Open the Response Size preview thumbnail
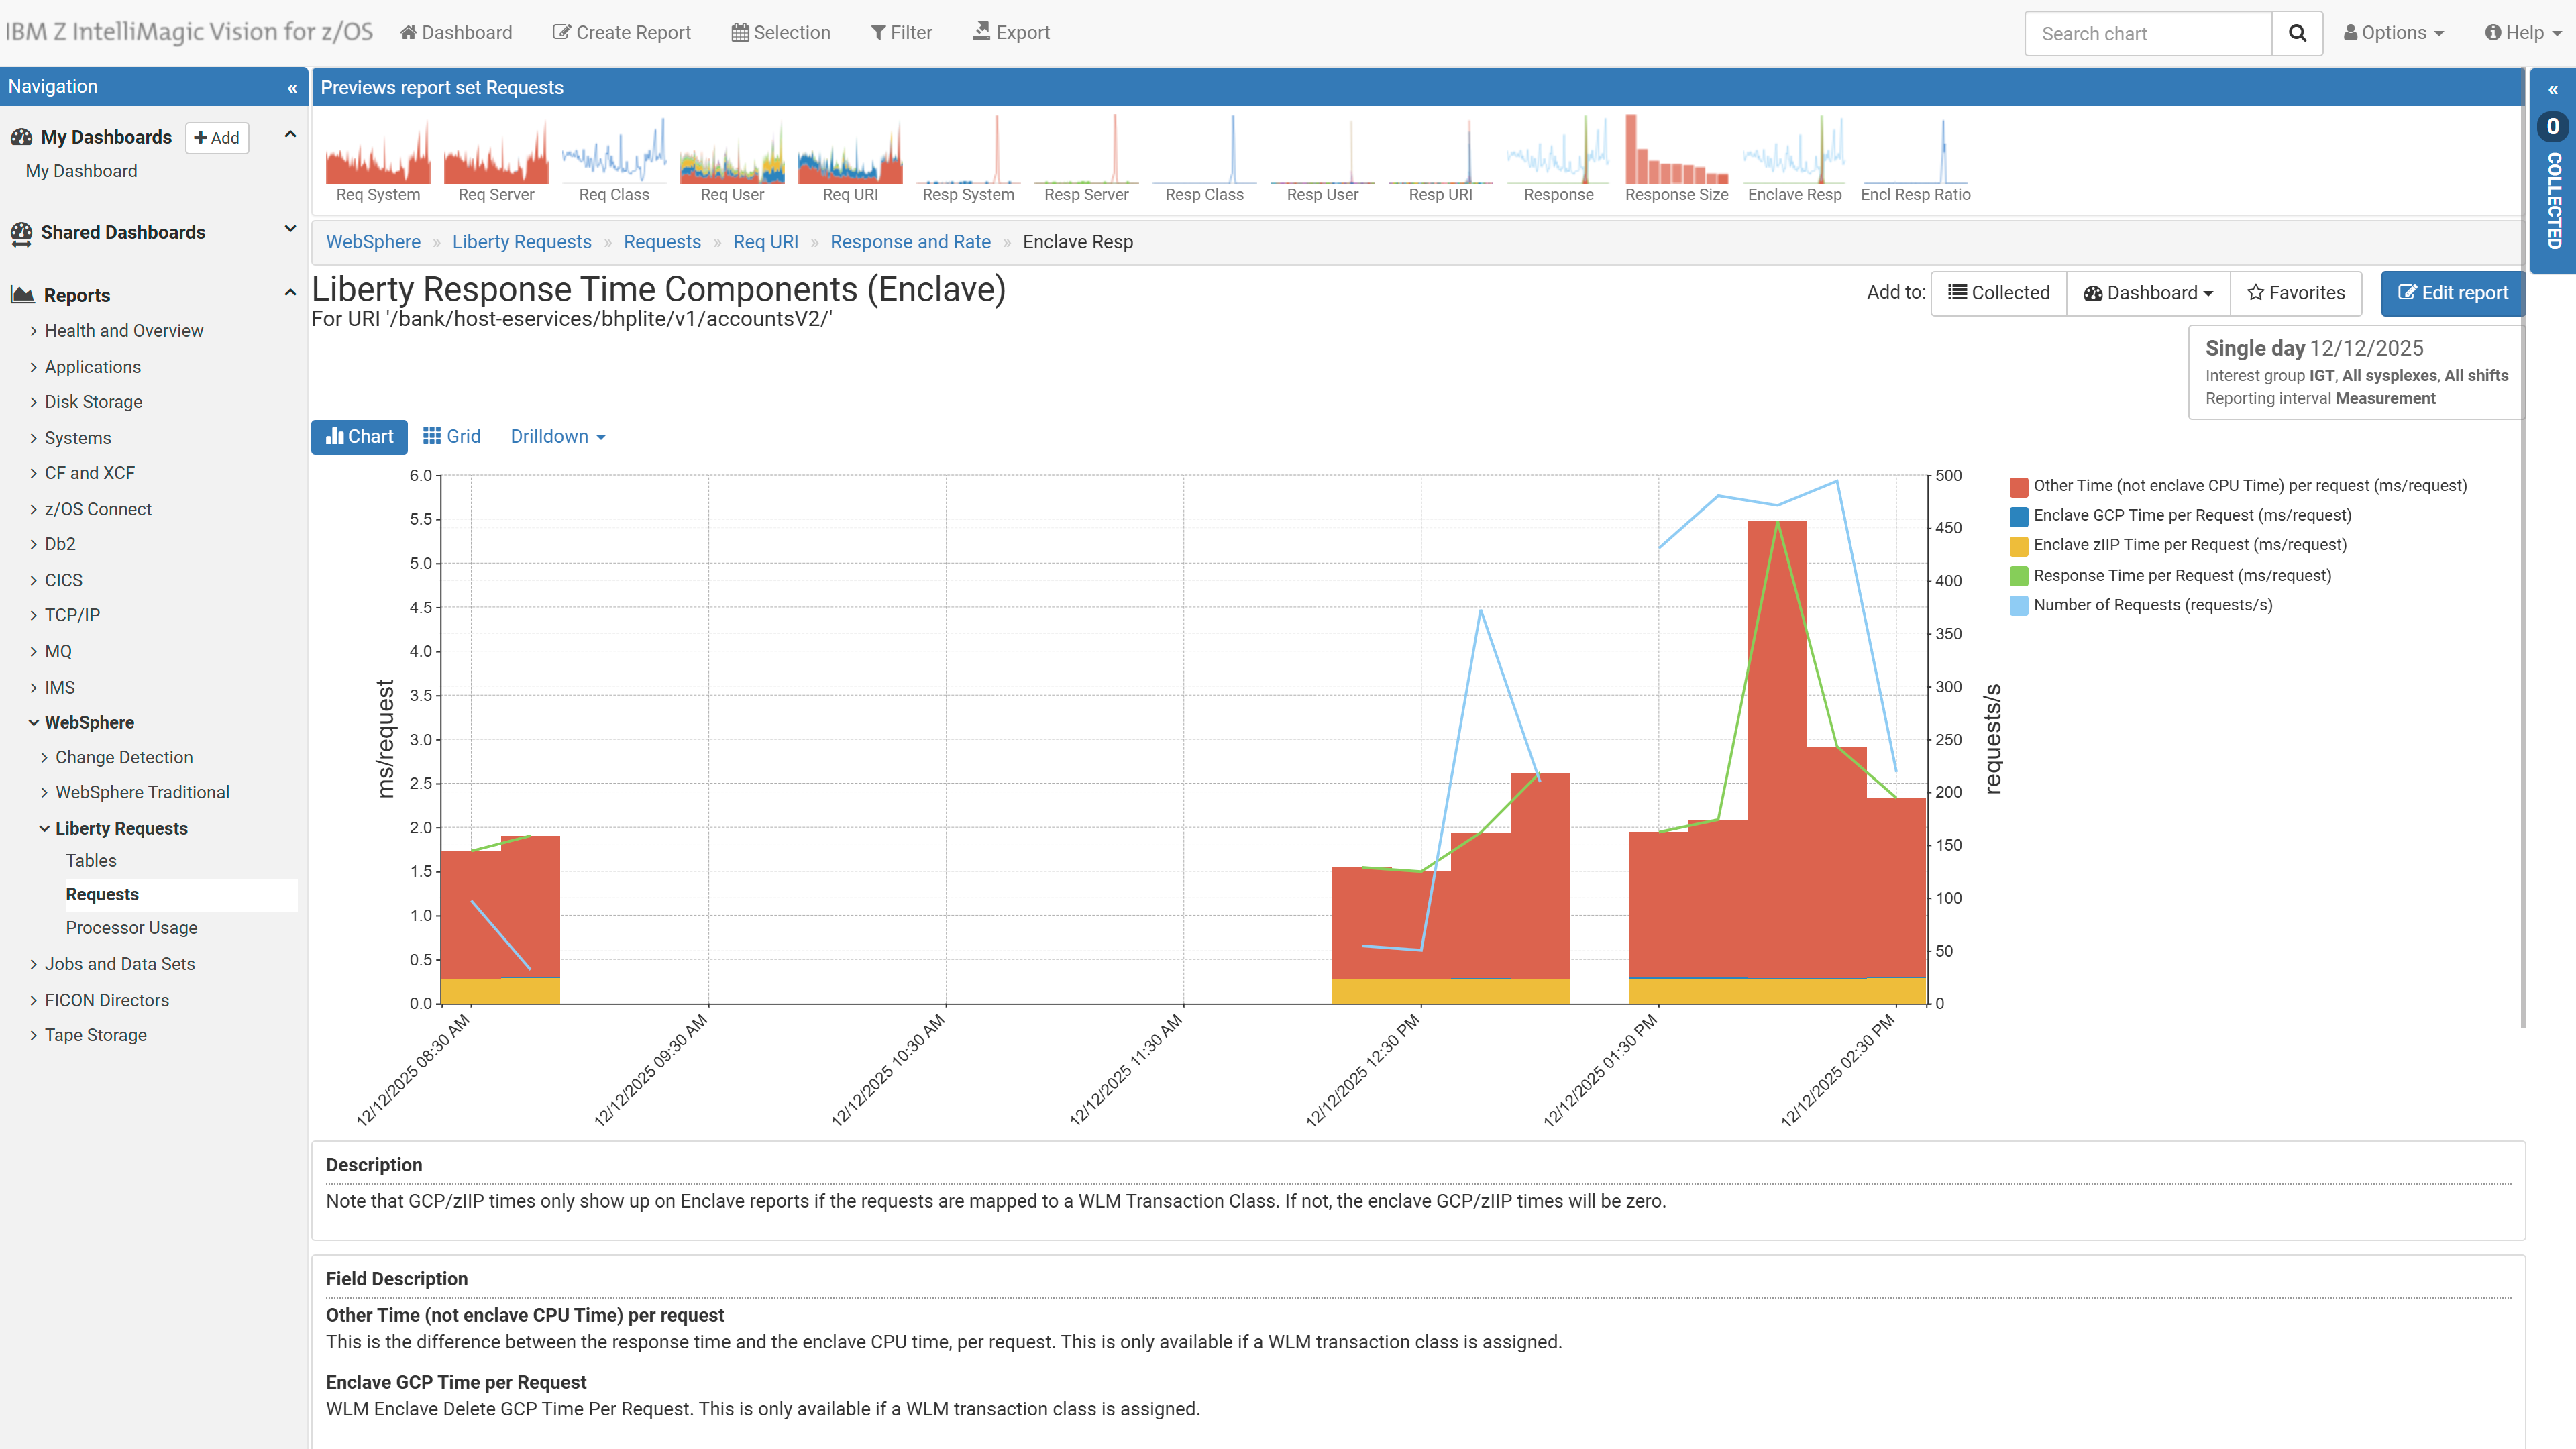Image resolution: width=2576 pixels, height=1449 pixels. click(1676, 159)
